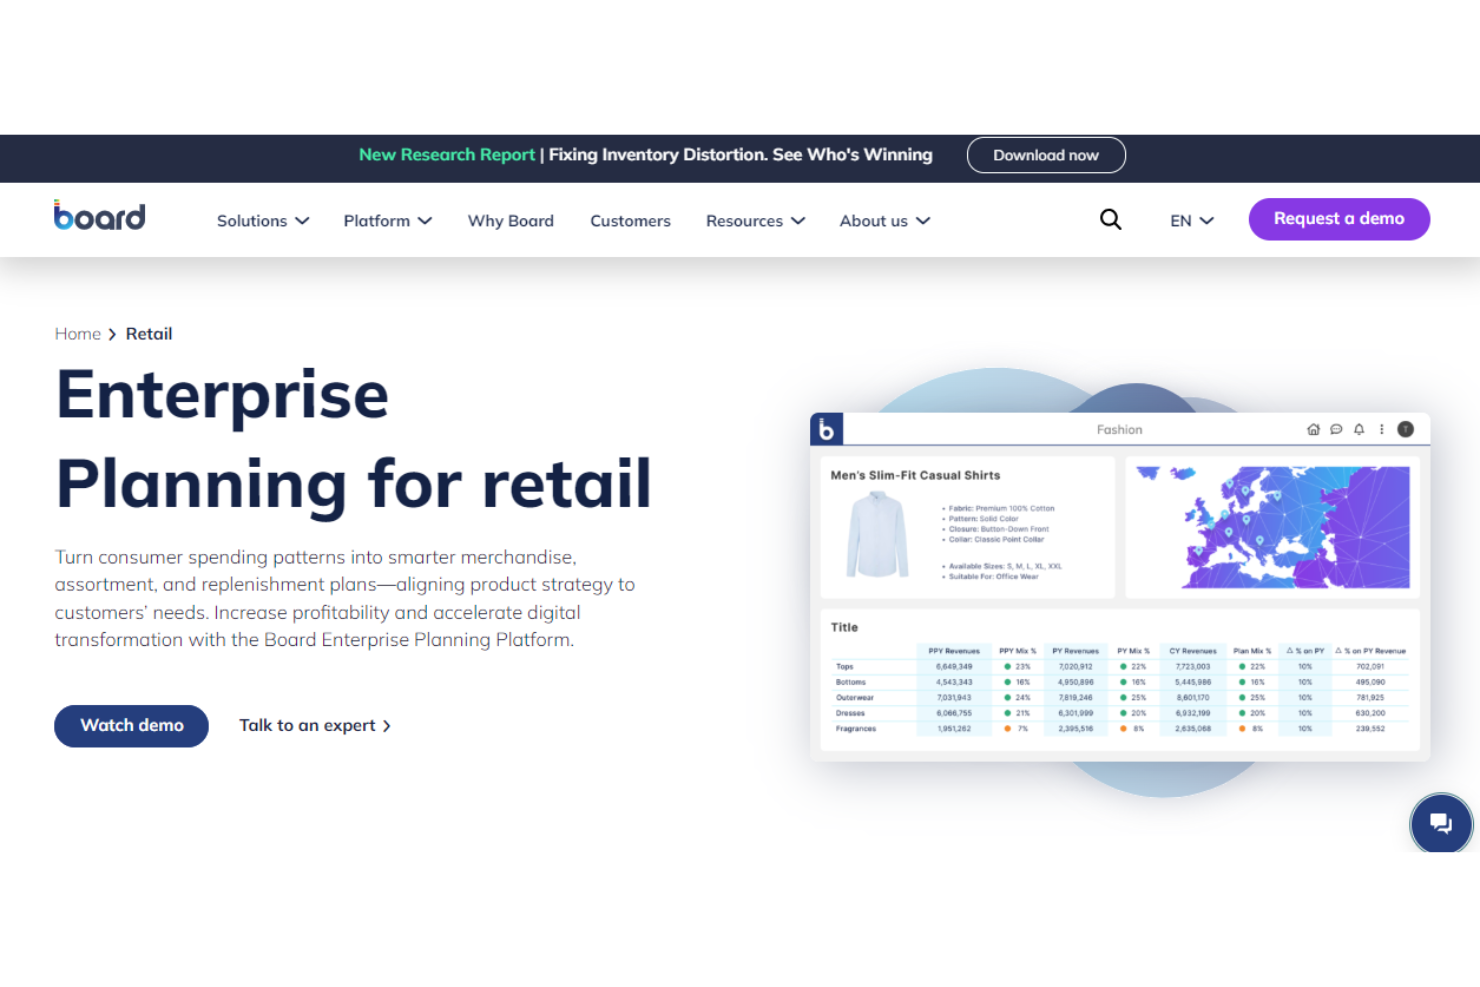Viewport: 1480px width, 987px height.
Task: Follow the Talk to an expert link
Action: click(x=315, y=726)
